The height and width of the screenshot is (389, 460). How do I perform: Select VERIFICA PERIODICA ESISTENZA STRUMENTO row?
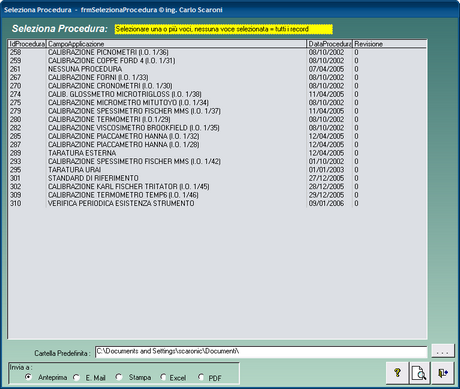click(217, 203)
